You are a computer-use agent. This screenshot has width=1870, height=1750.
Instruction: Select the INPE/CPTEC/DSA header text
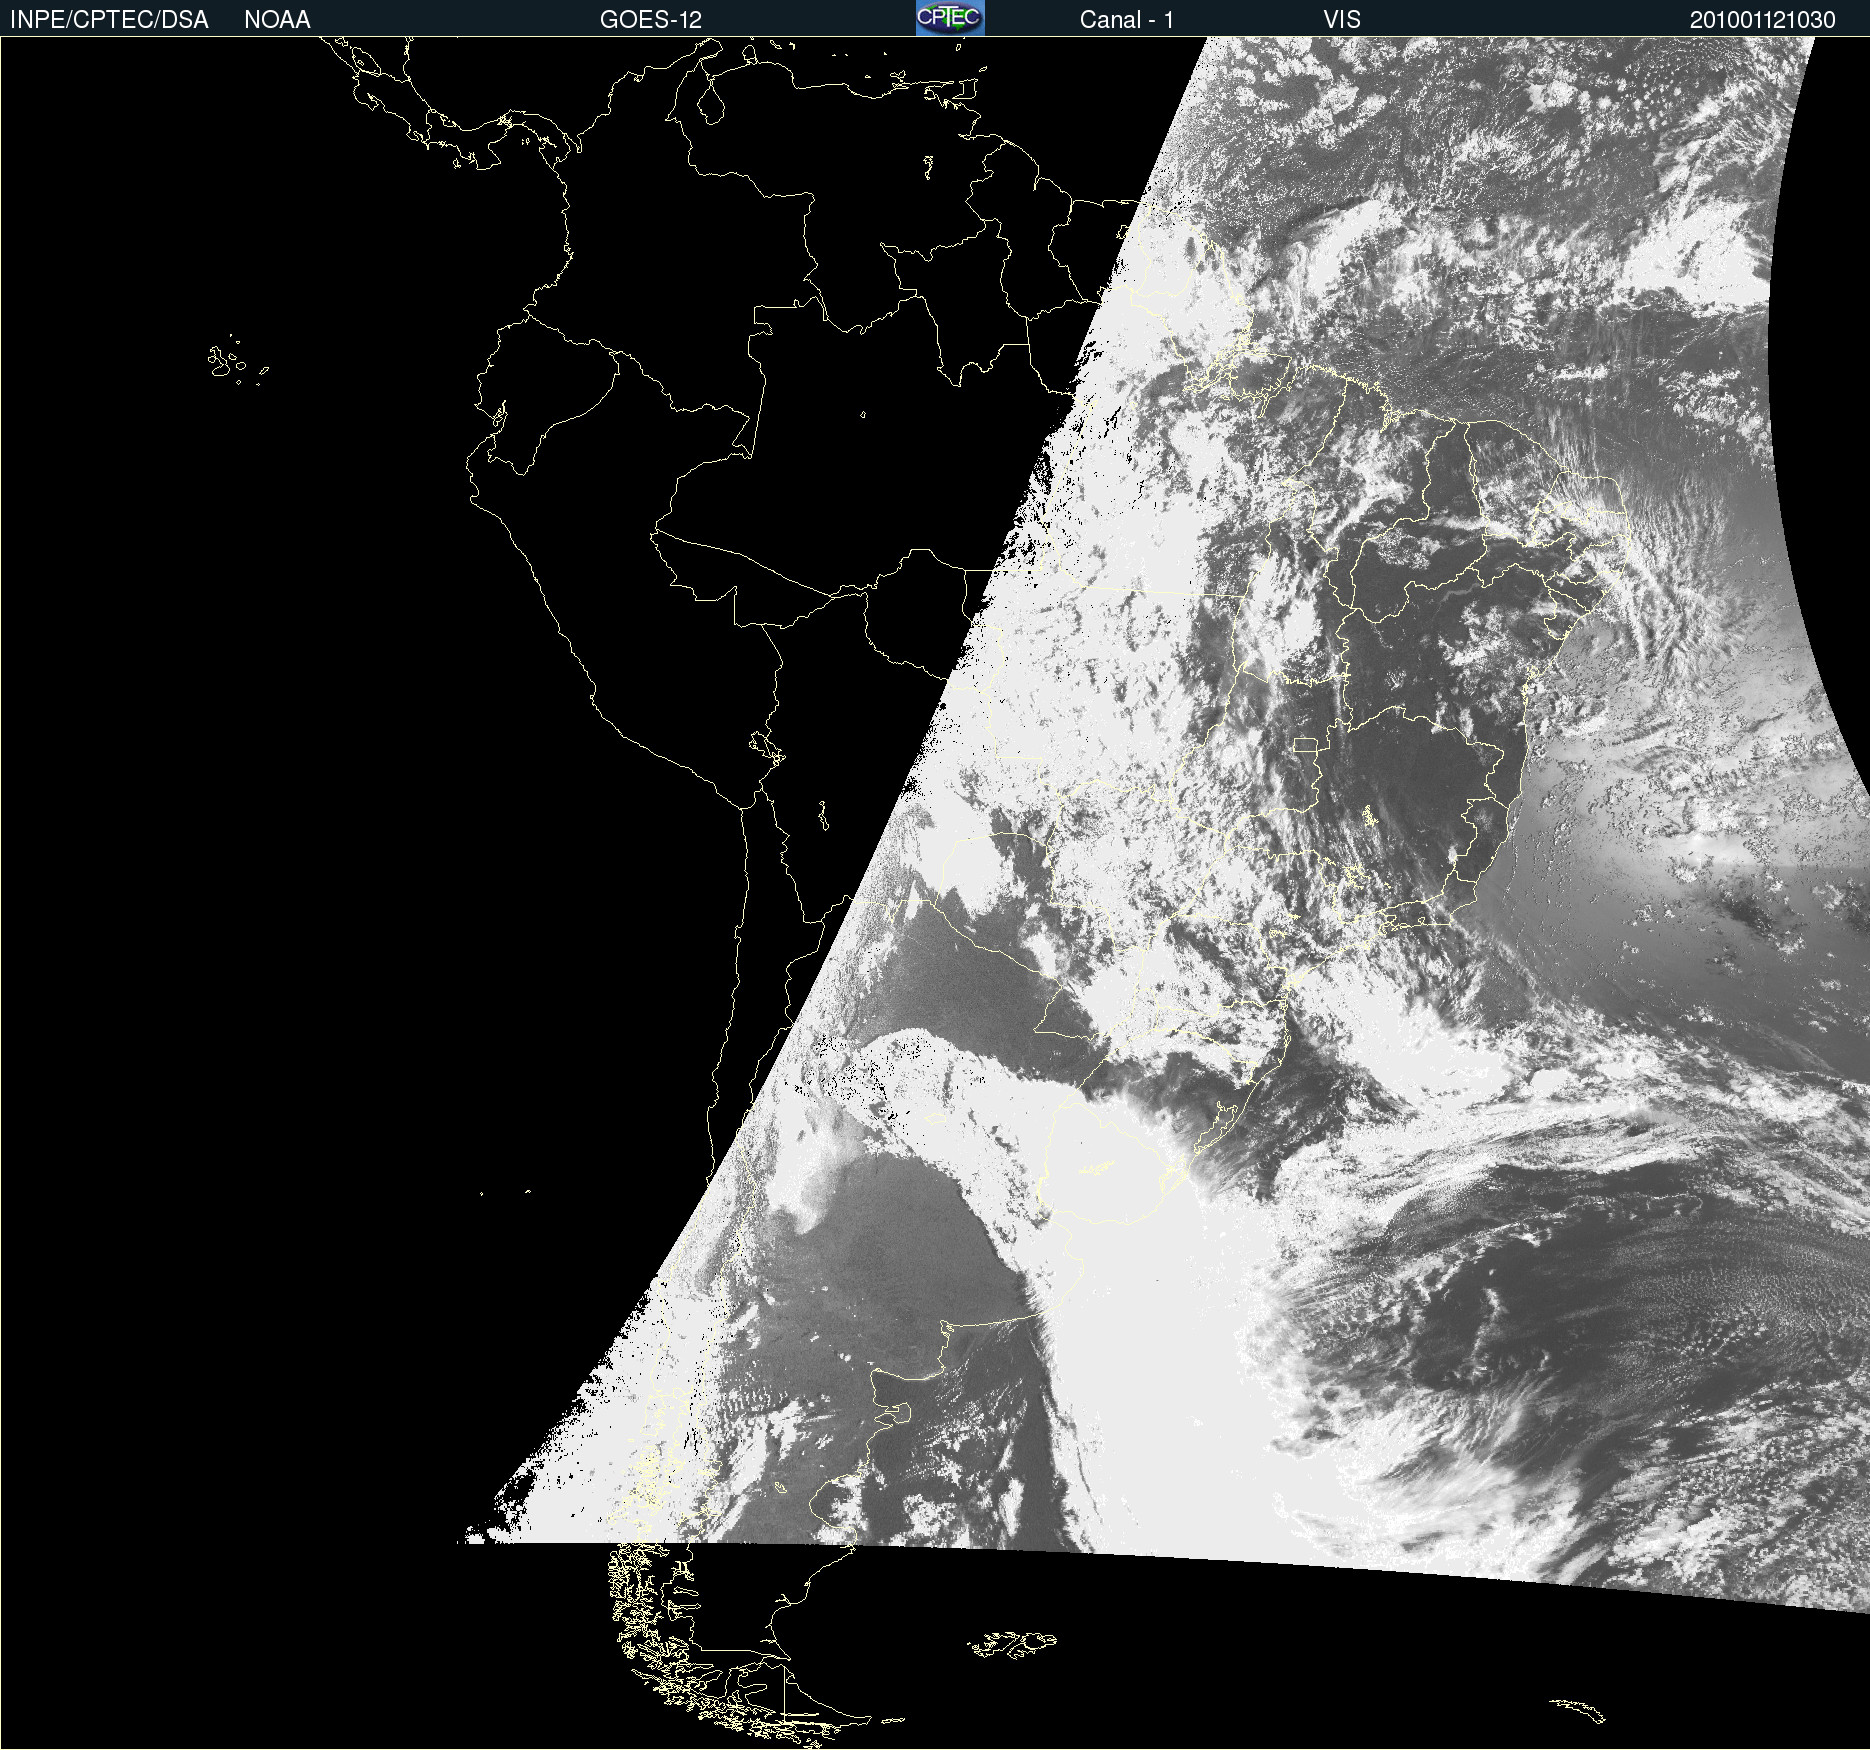click(109, 20)
